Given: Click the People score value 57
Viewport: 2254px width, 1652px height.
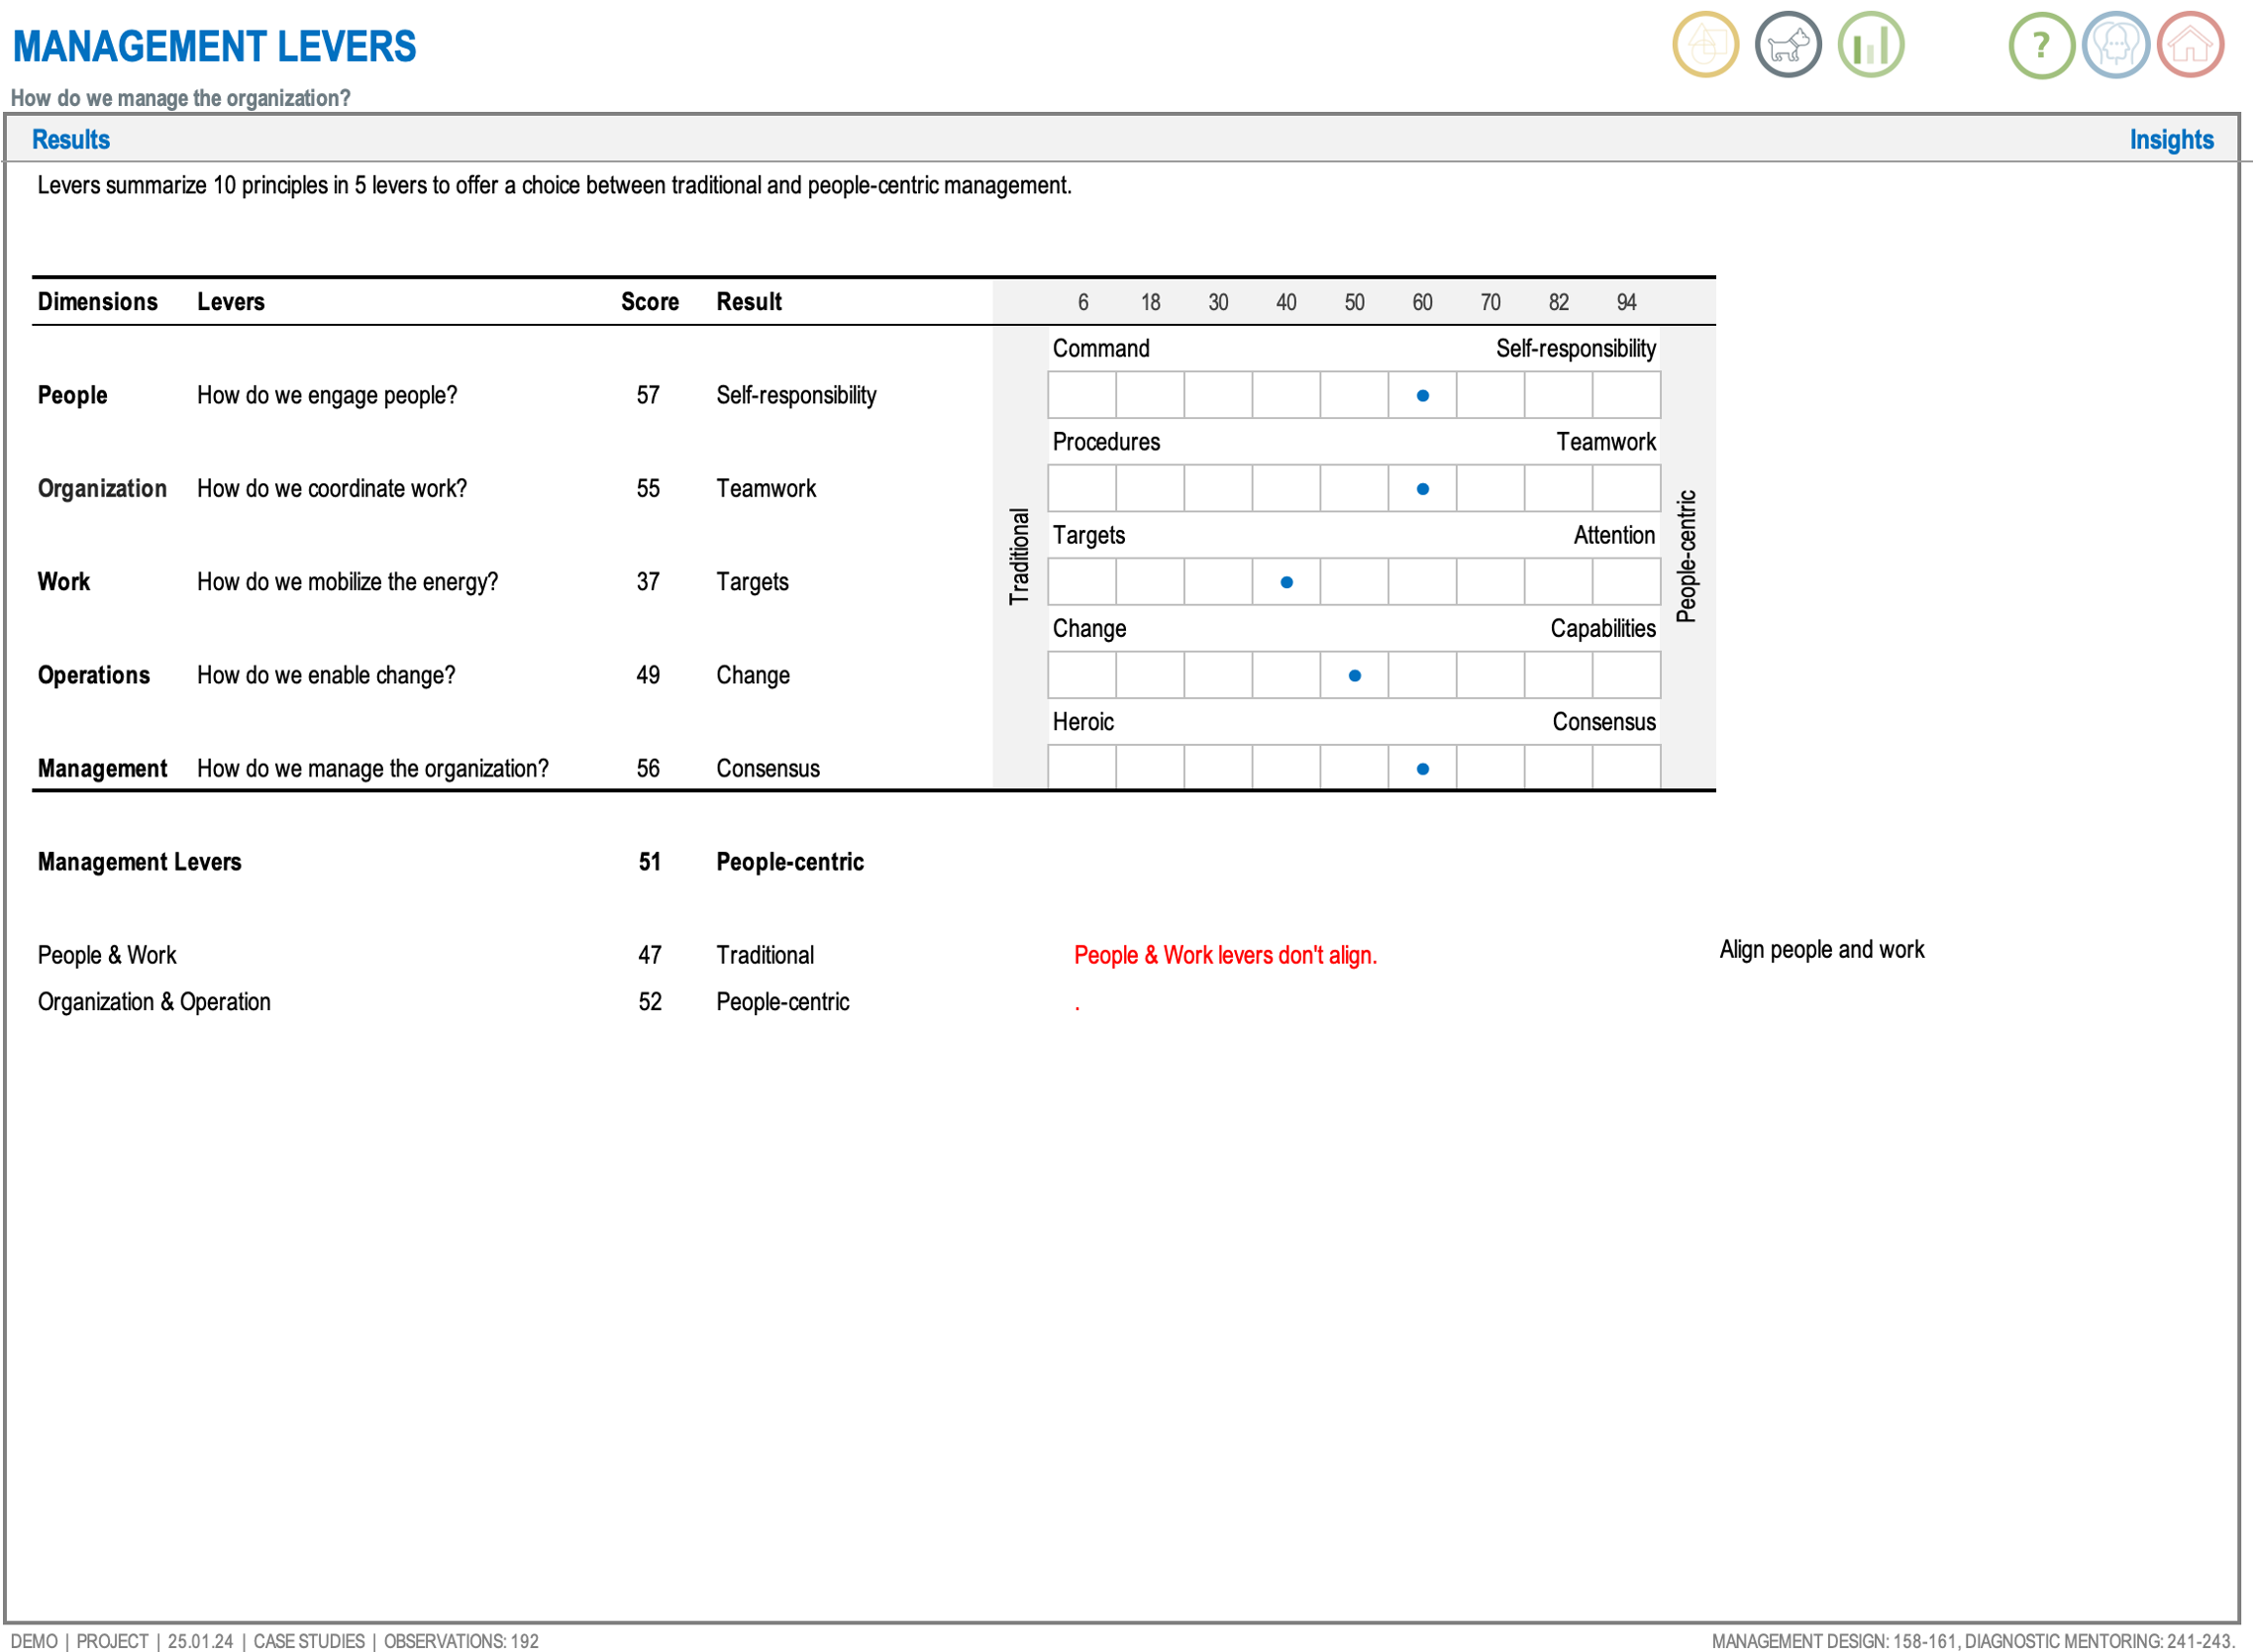Looking at the screenshot, I should point(648,396).
